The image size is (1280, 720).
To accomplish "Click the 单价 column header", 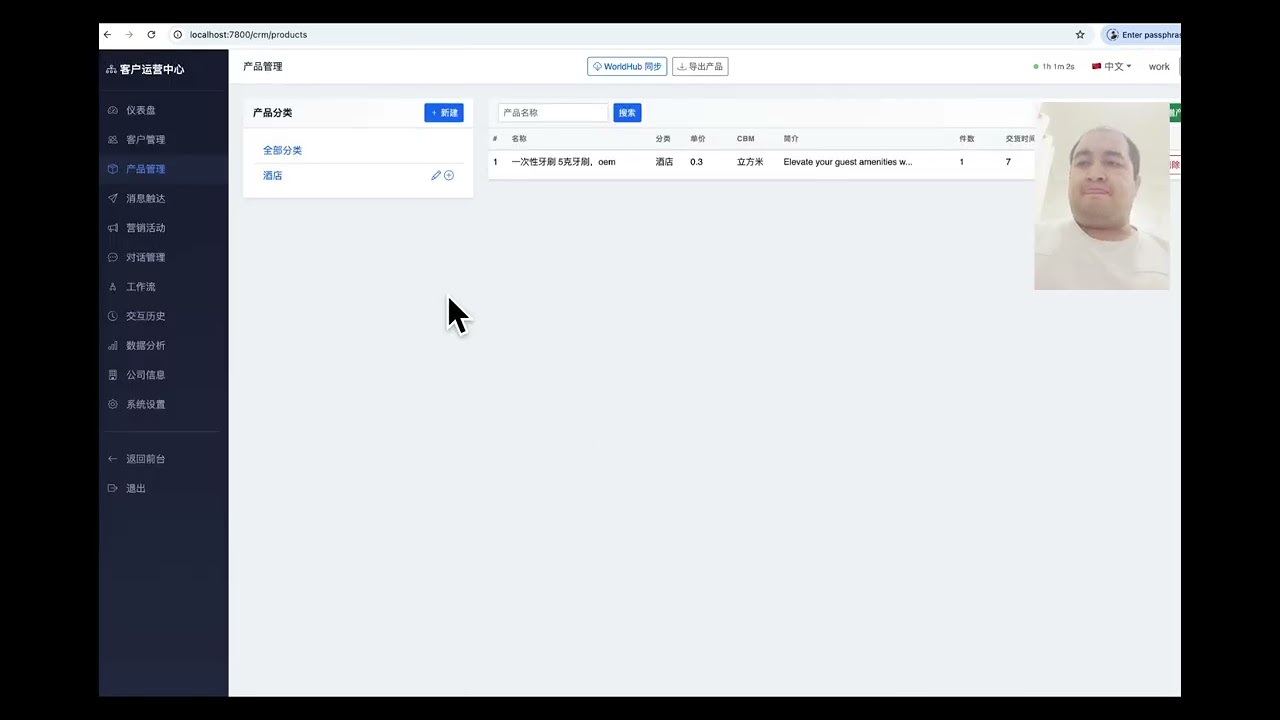I will click(698, 139).
